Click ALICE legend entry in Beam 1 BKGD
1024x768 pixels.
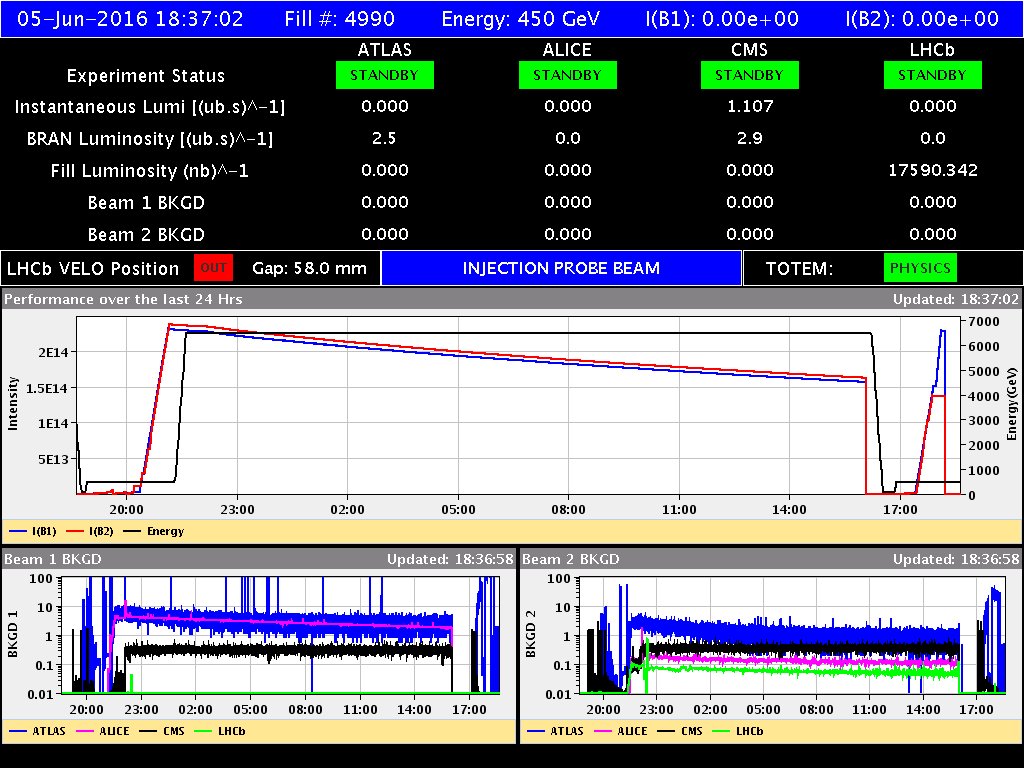[x=103, y=731]
